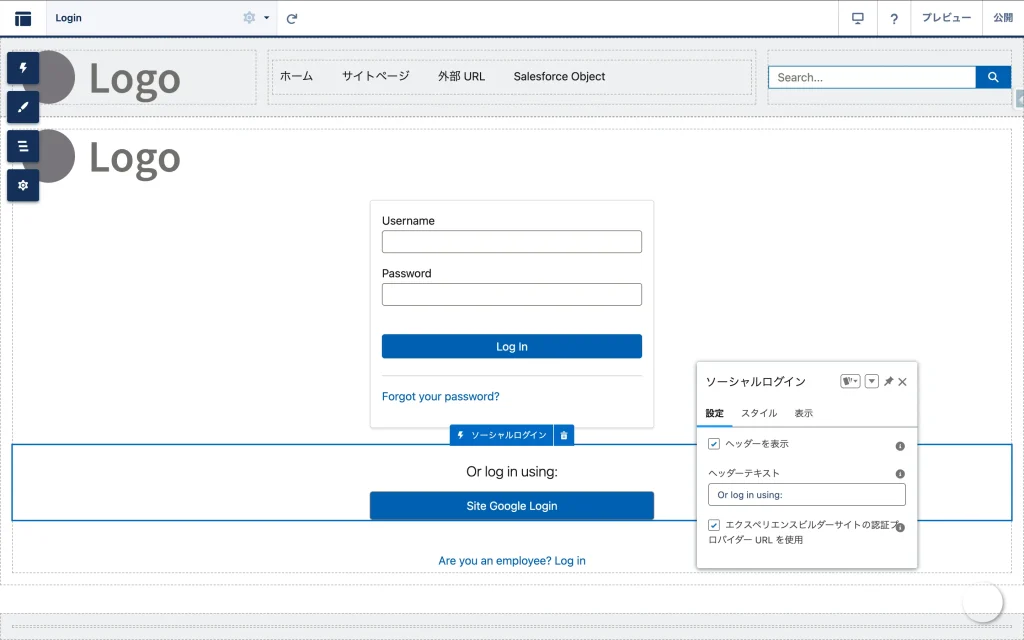Viewport: 1024px width, 640px height.
Task: Open the Theme paintbrush panel
Action: pos(23,107)
